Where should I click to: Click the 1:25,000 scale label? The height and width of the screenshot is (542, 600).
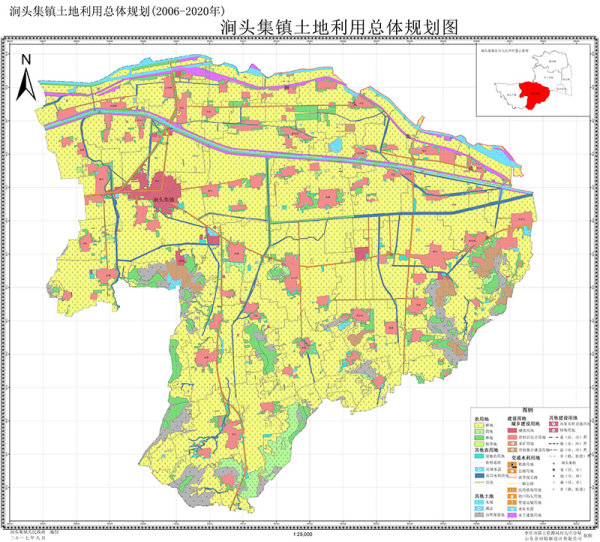point(302,534)
